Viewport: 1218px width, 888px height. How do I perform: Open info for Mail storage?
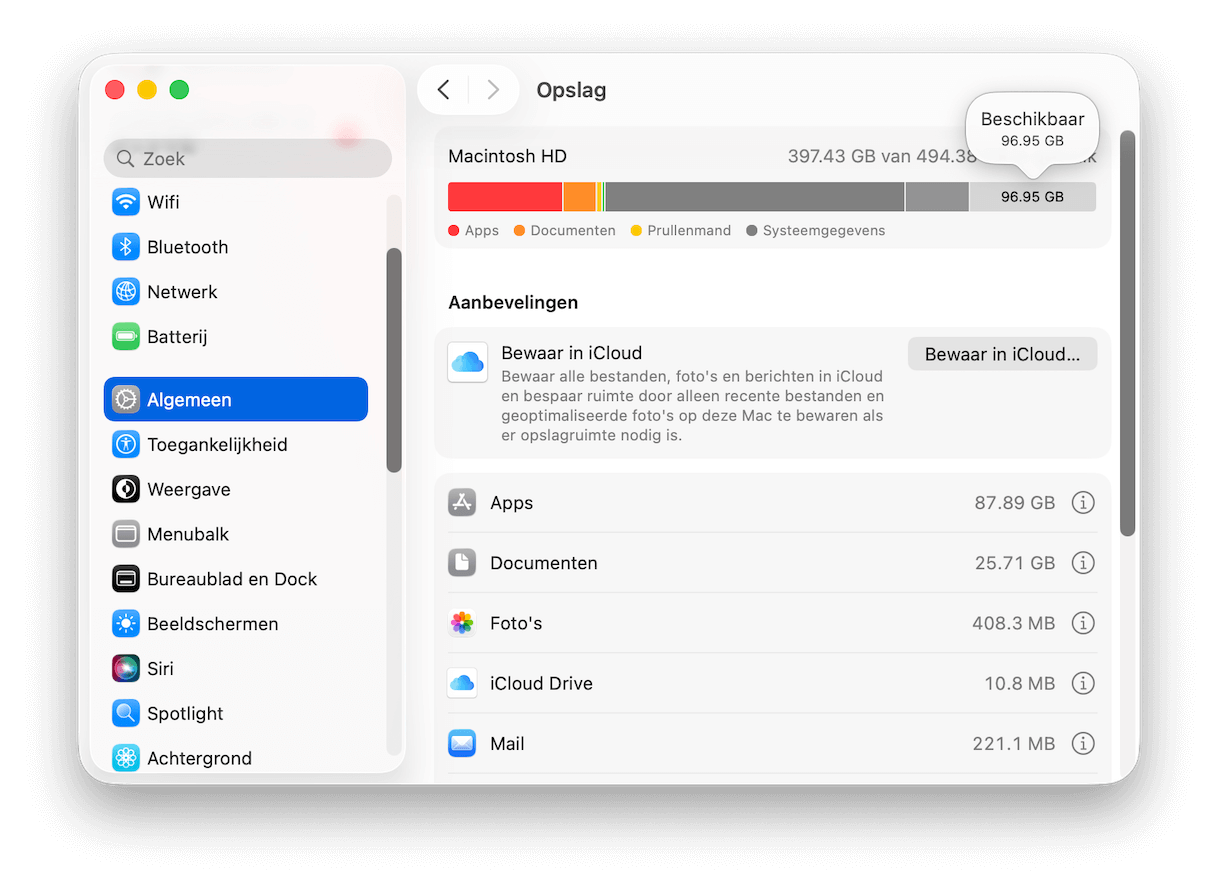coord(1083,743)
